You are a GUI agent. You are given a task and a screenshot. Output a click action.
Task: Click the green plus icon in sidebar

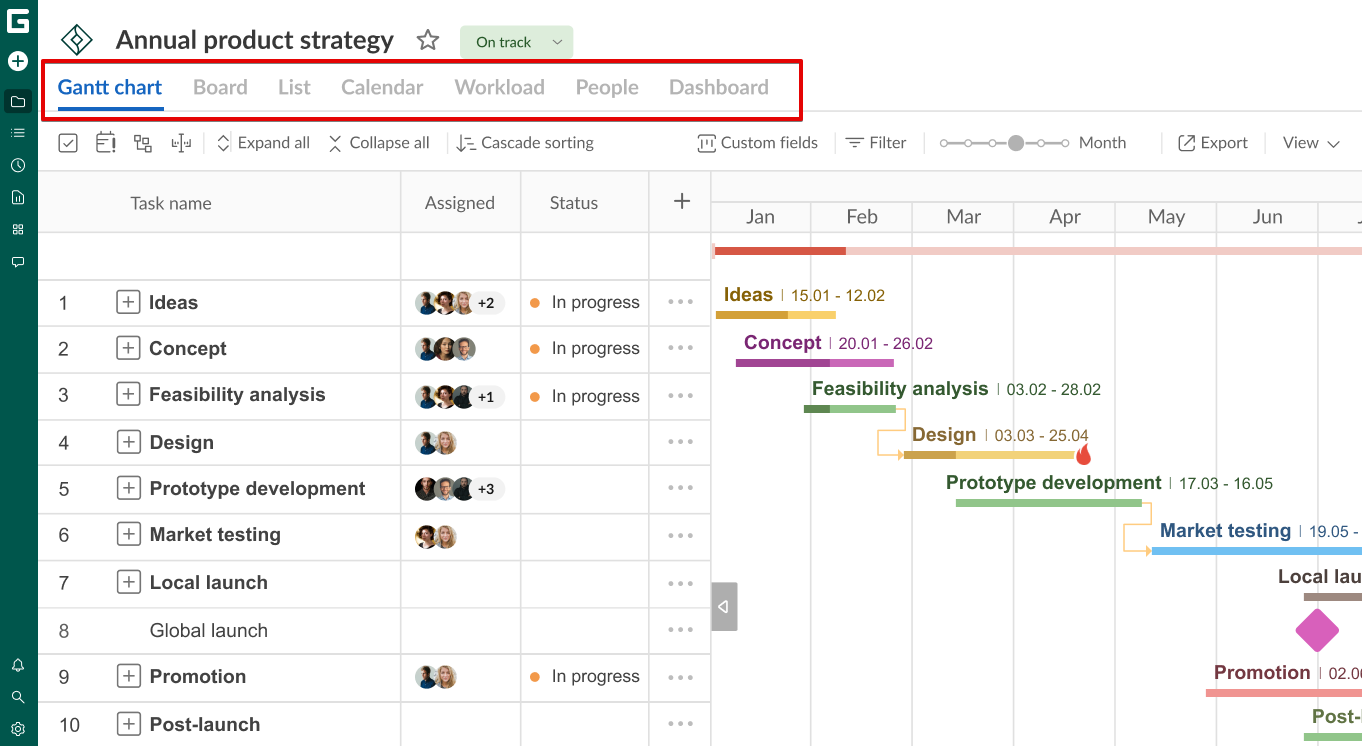18,61
